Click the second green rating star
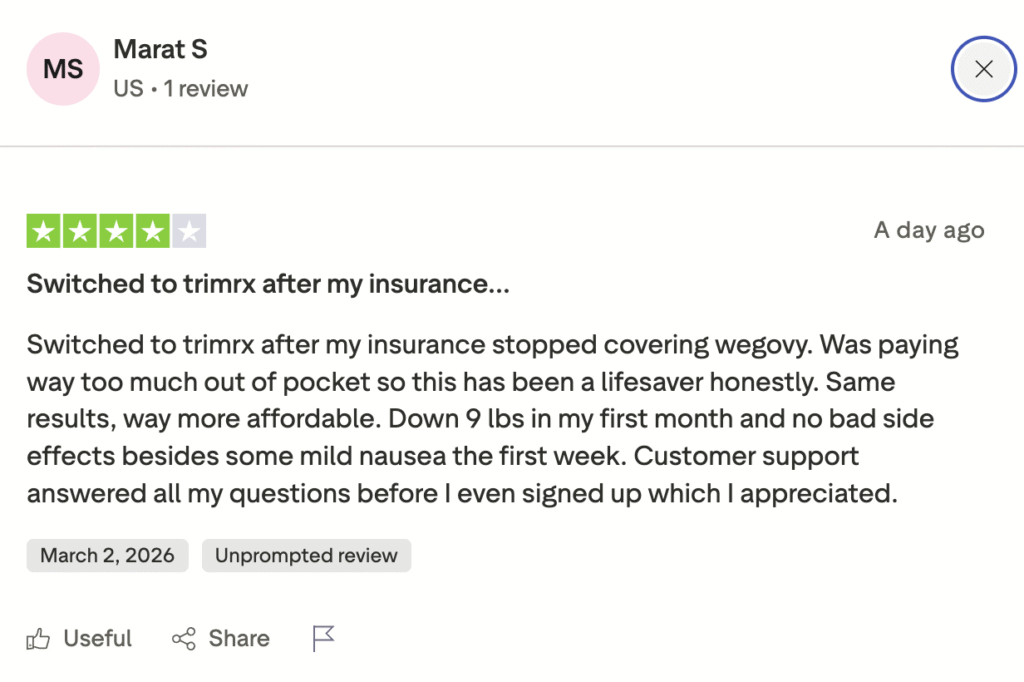This screenshot has height=682, width=1024. (79, 231)
